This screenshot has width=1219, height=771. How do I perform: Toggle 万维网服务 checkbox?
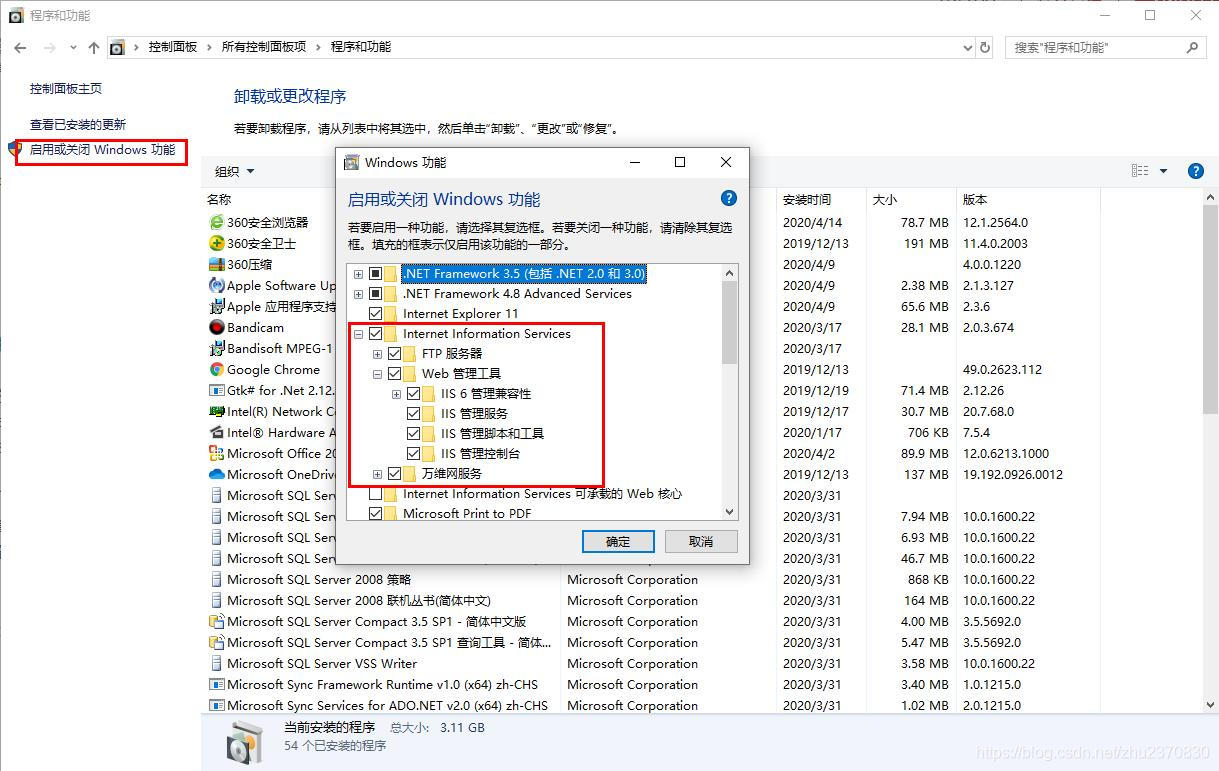(395, 473)
